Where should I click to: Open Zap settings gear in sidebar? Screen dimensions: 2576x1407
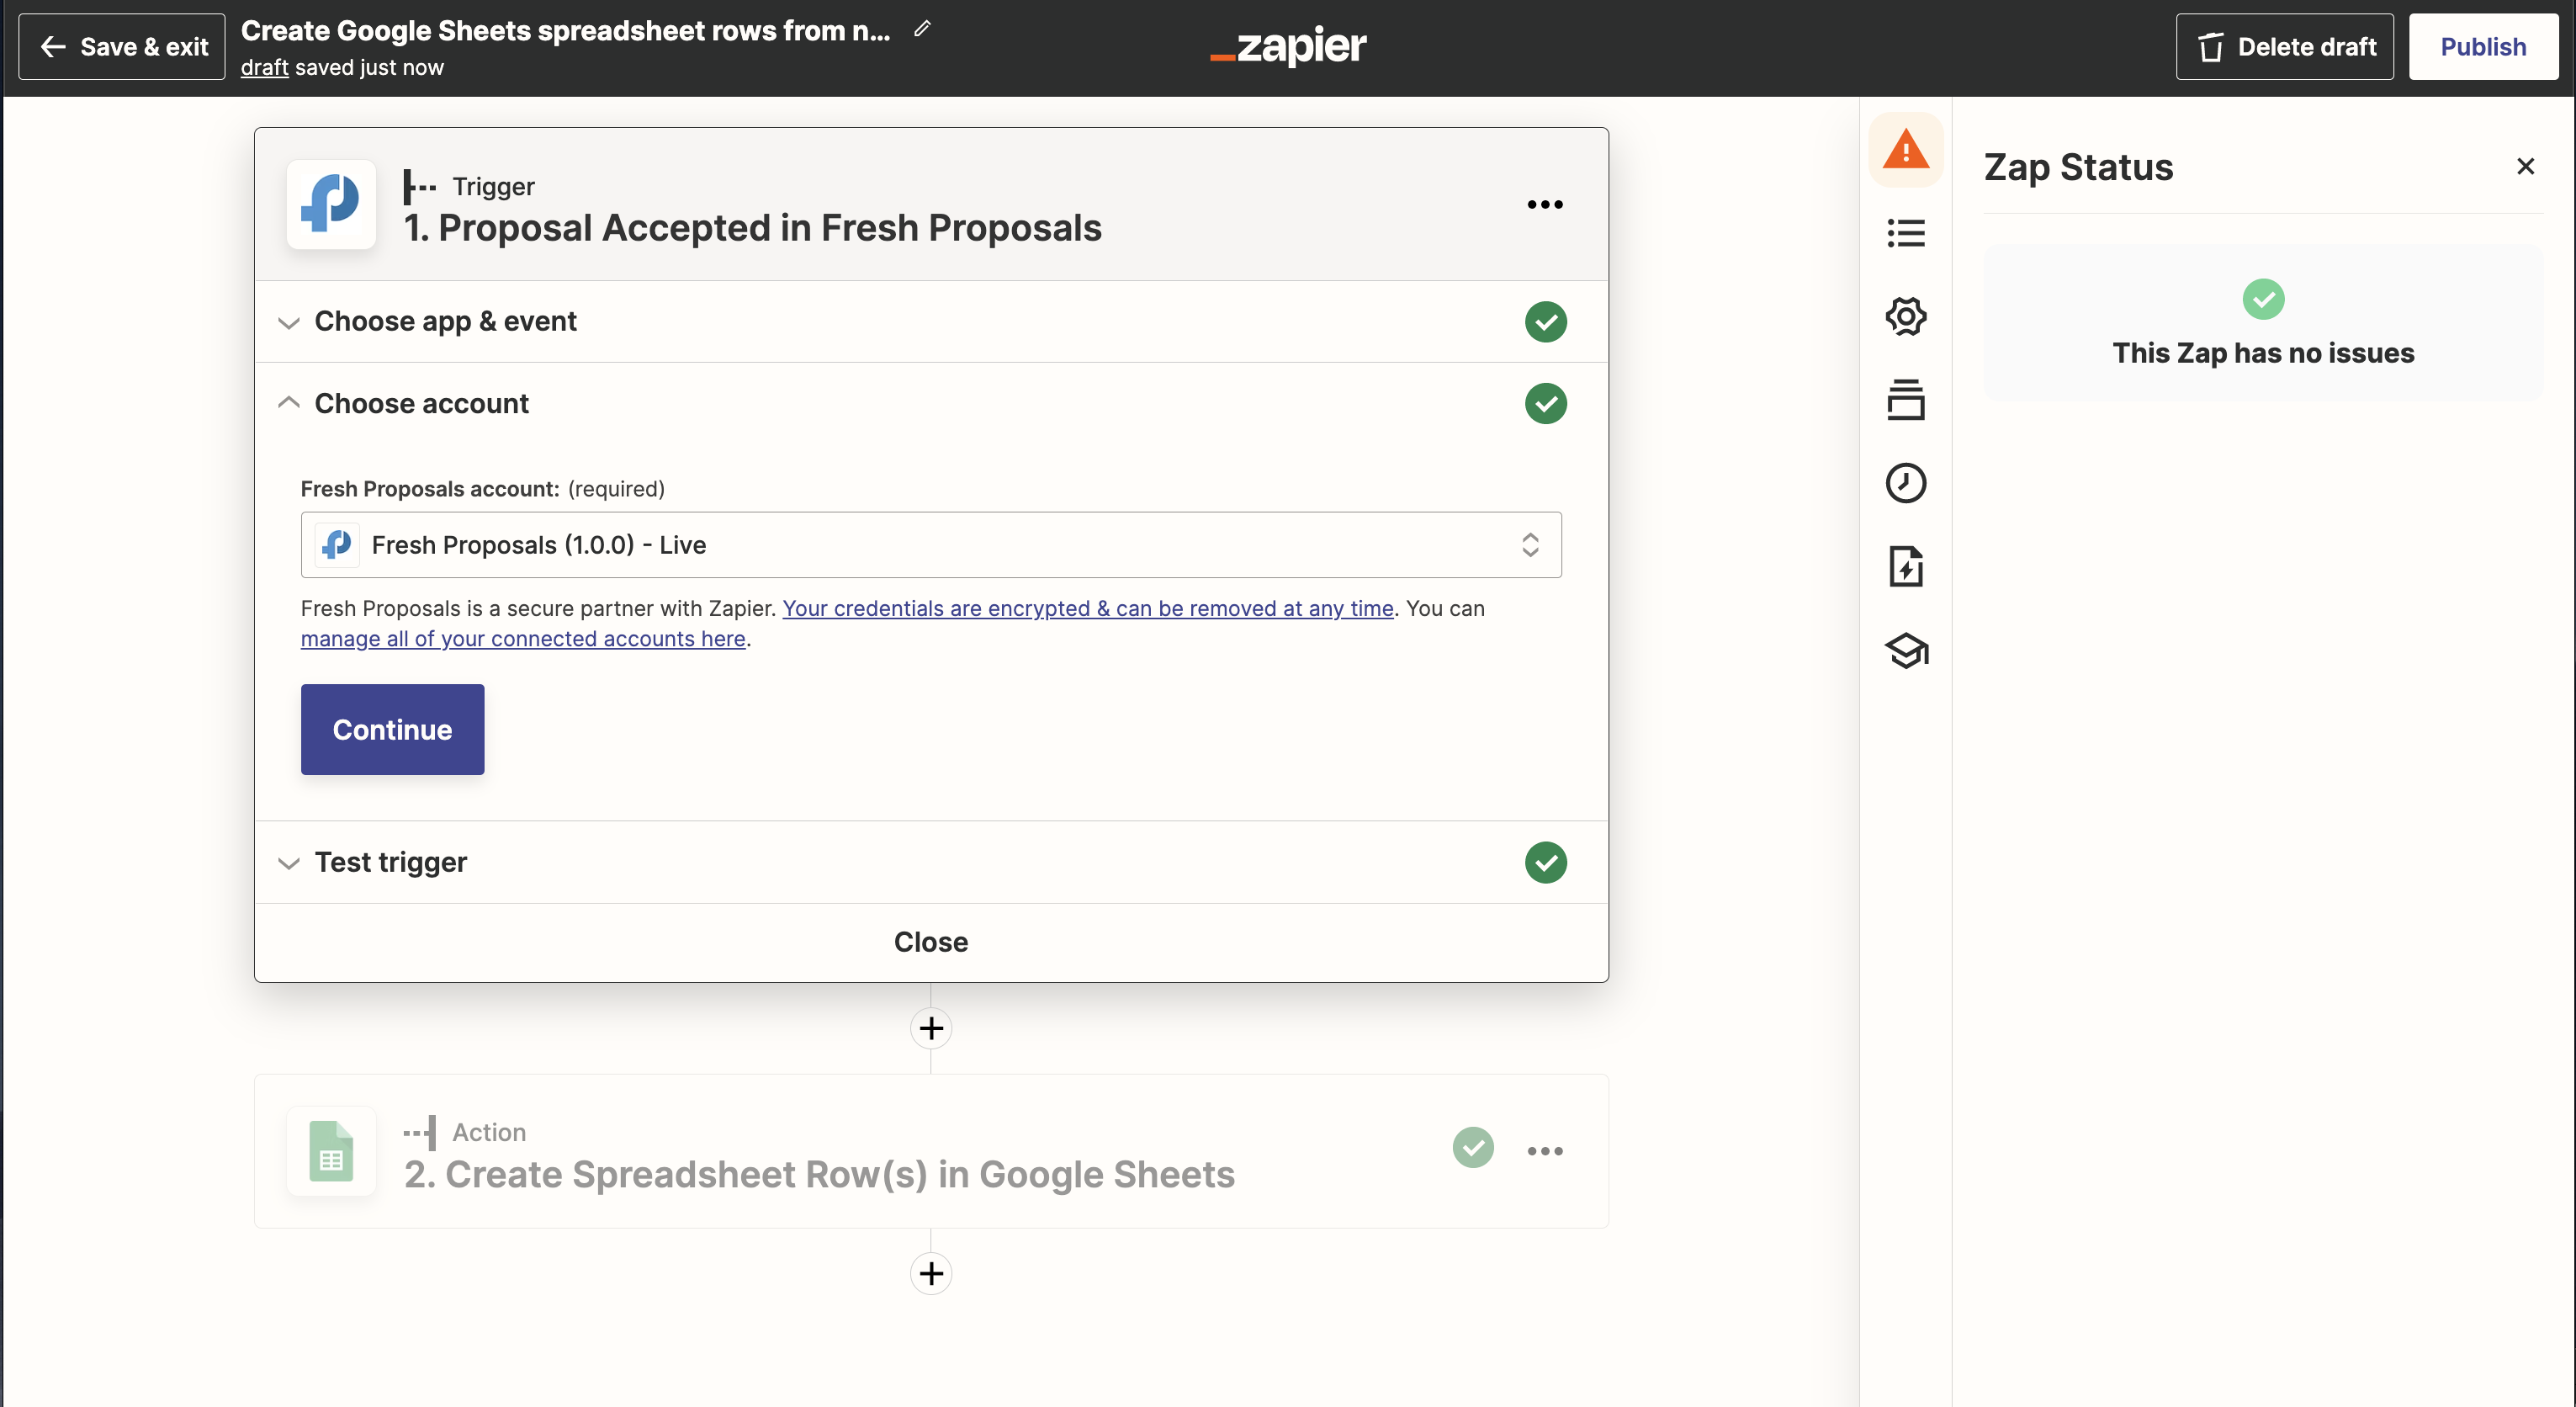(x=1905, y=316)
